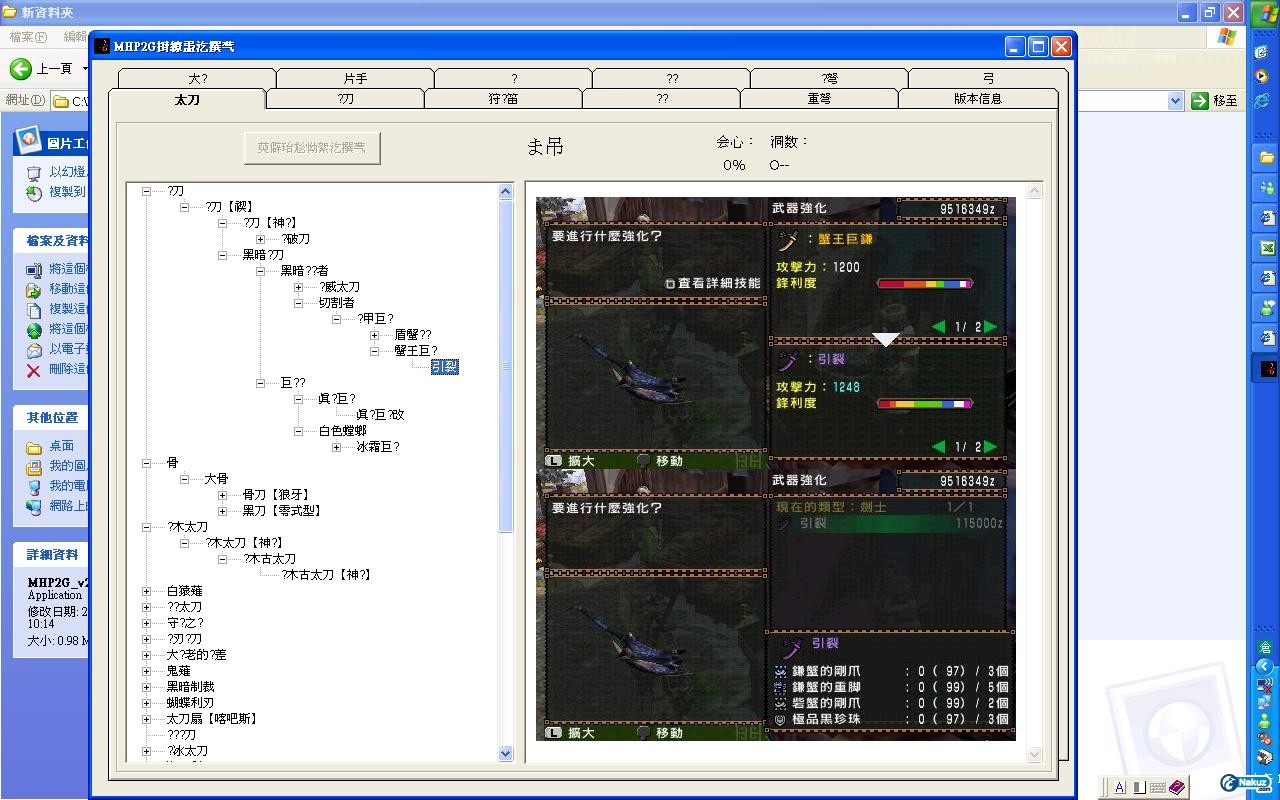1280x800 pixels.
Task: Select the 黑刀【零式型】 tree item
Action: [282, 511]
